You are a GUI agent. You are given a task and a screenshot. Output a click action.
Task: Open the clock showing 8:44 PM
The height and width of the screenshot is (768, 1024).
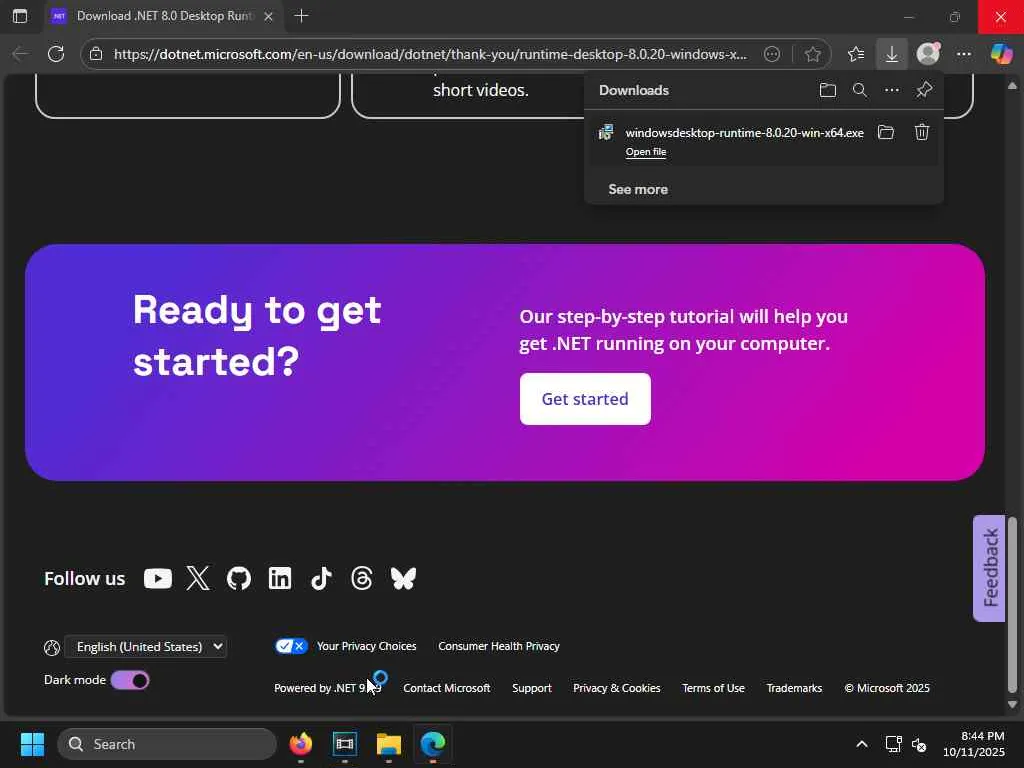(x=974, y=744)
